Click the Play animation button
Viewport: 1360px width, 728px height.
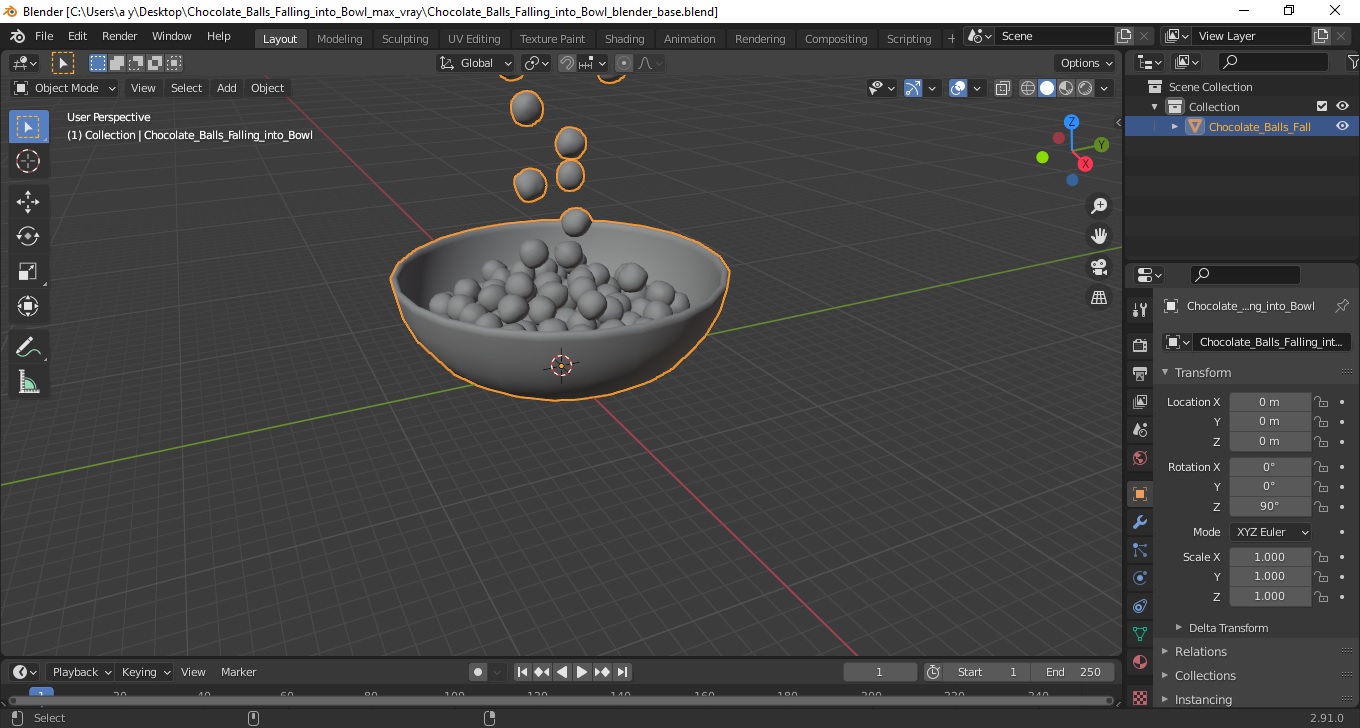coord(582,672)
